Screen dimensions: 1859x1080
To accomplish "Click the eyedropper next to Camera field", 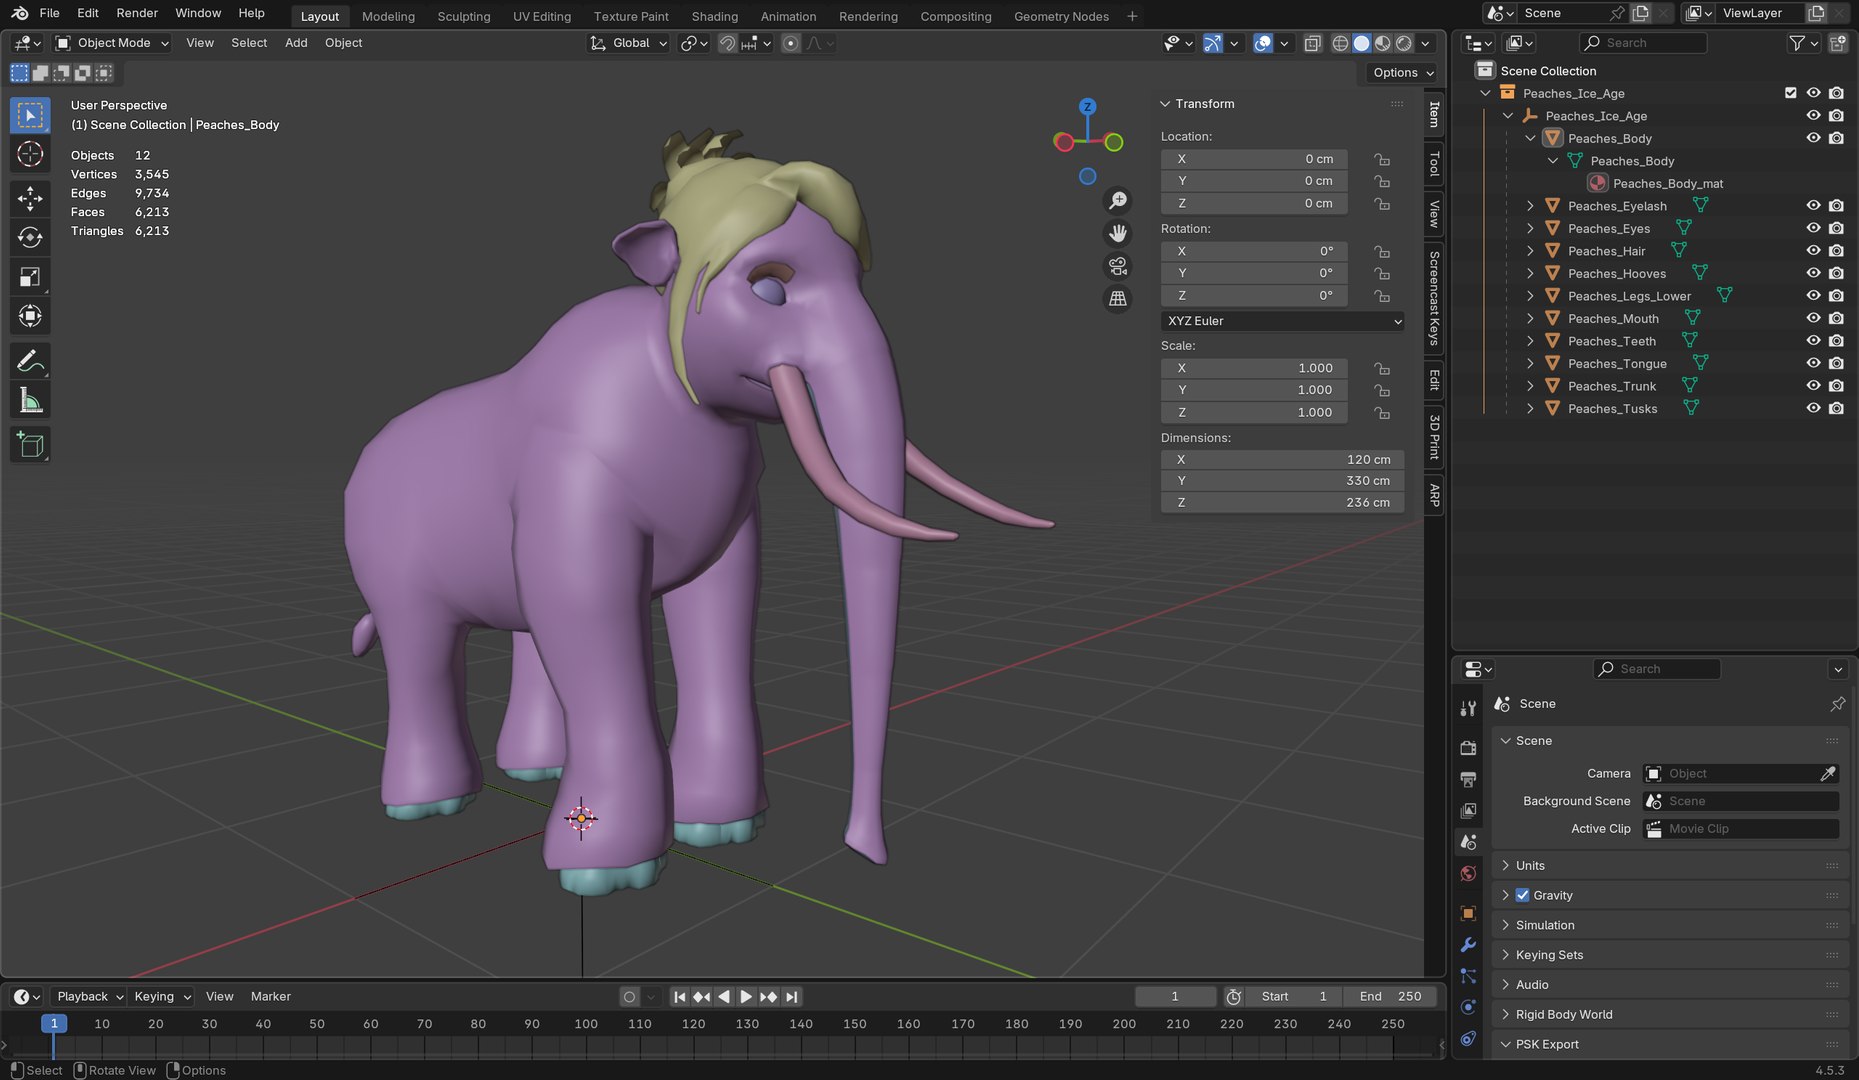I will pyautogui.click(x=1827, y=773).
